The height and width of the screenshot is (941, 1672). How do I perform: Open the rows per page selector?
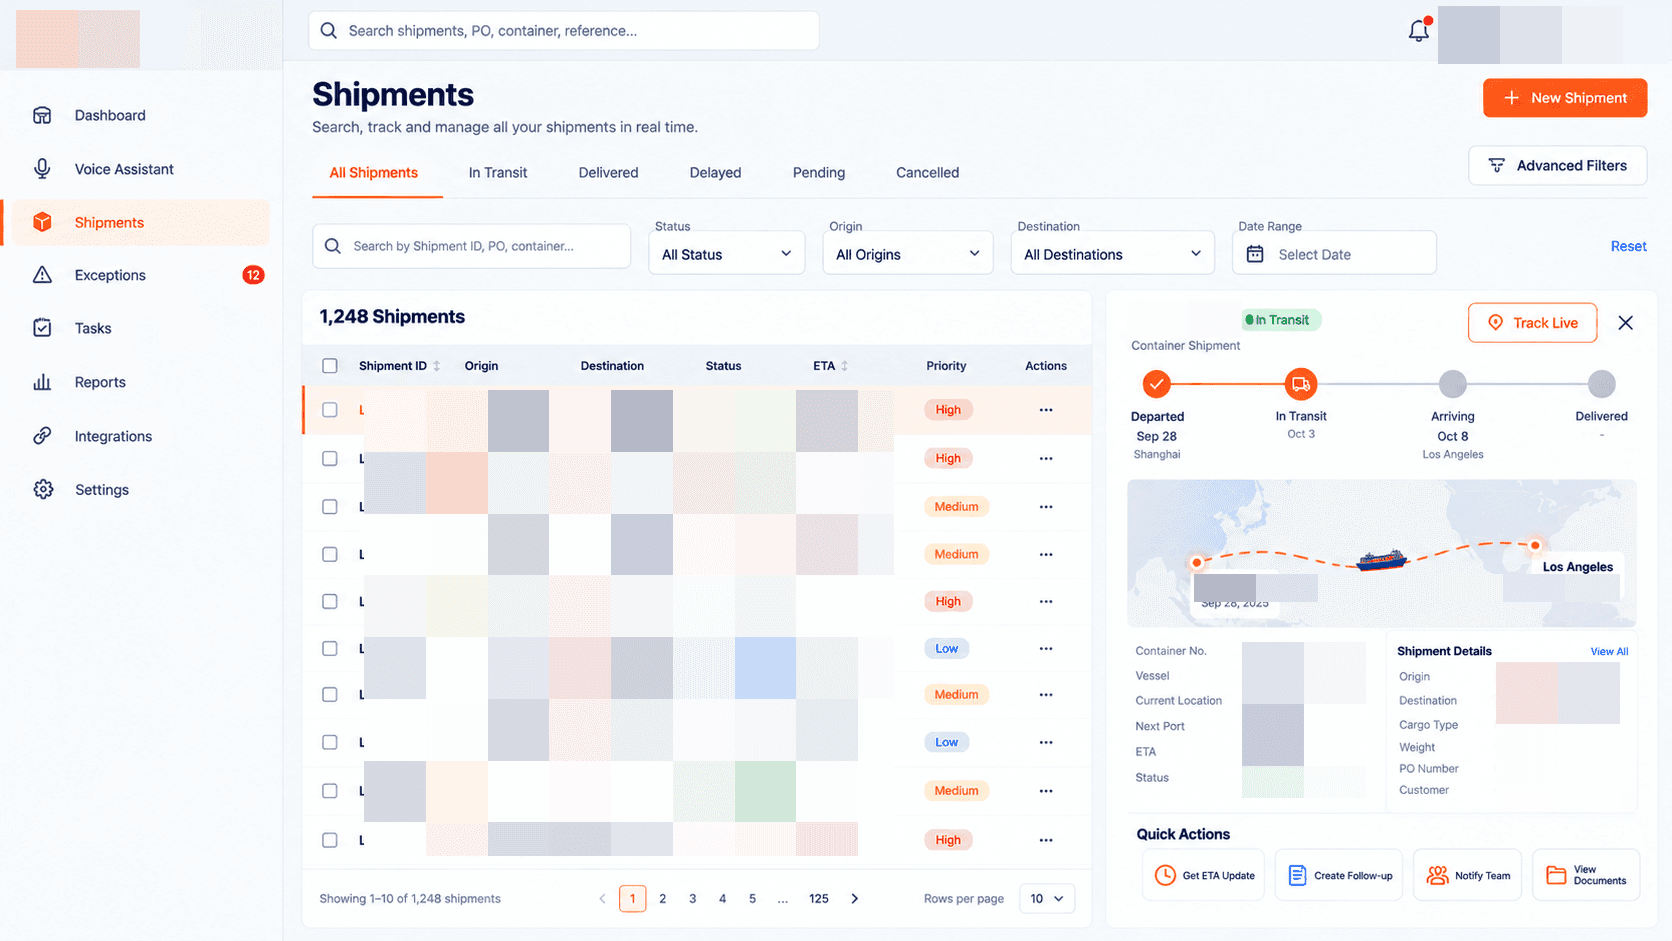(x=1047, y=898)
